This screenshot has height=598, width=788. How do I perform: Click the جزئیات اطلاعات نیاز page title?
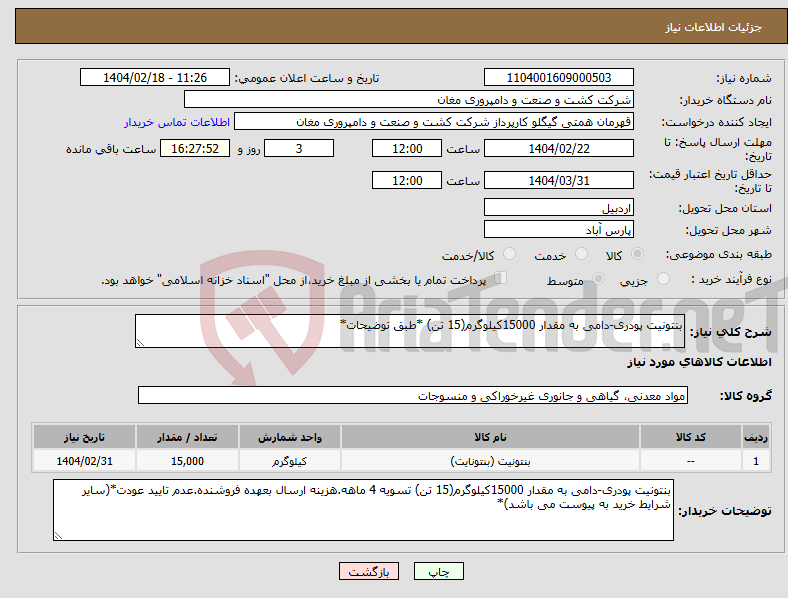point(714,27)
